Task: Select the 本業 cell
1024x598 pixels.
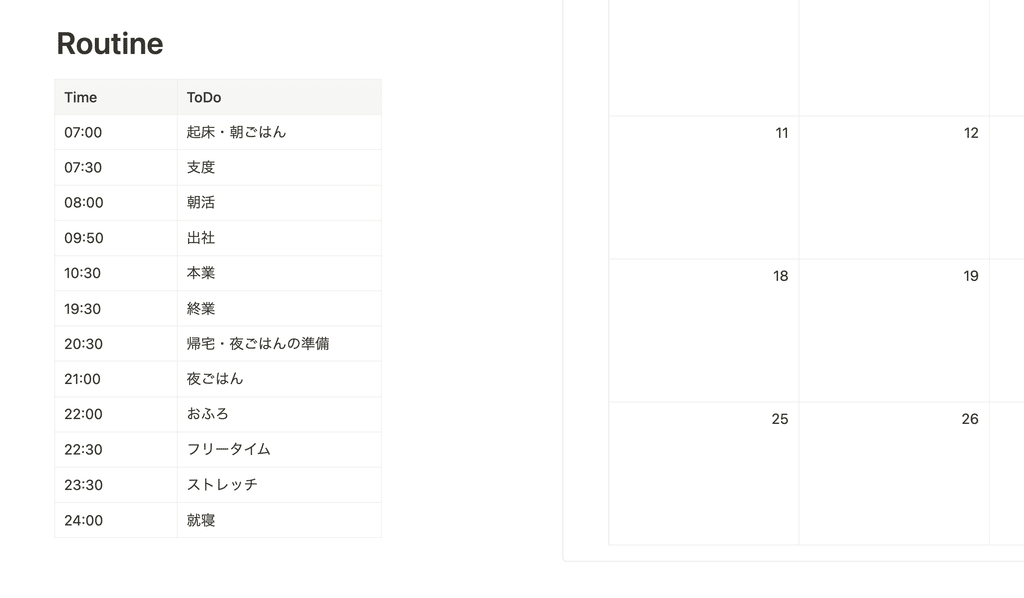Action: tap(279, 274)
